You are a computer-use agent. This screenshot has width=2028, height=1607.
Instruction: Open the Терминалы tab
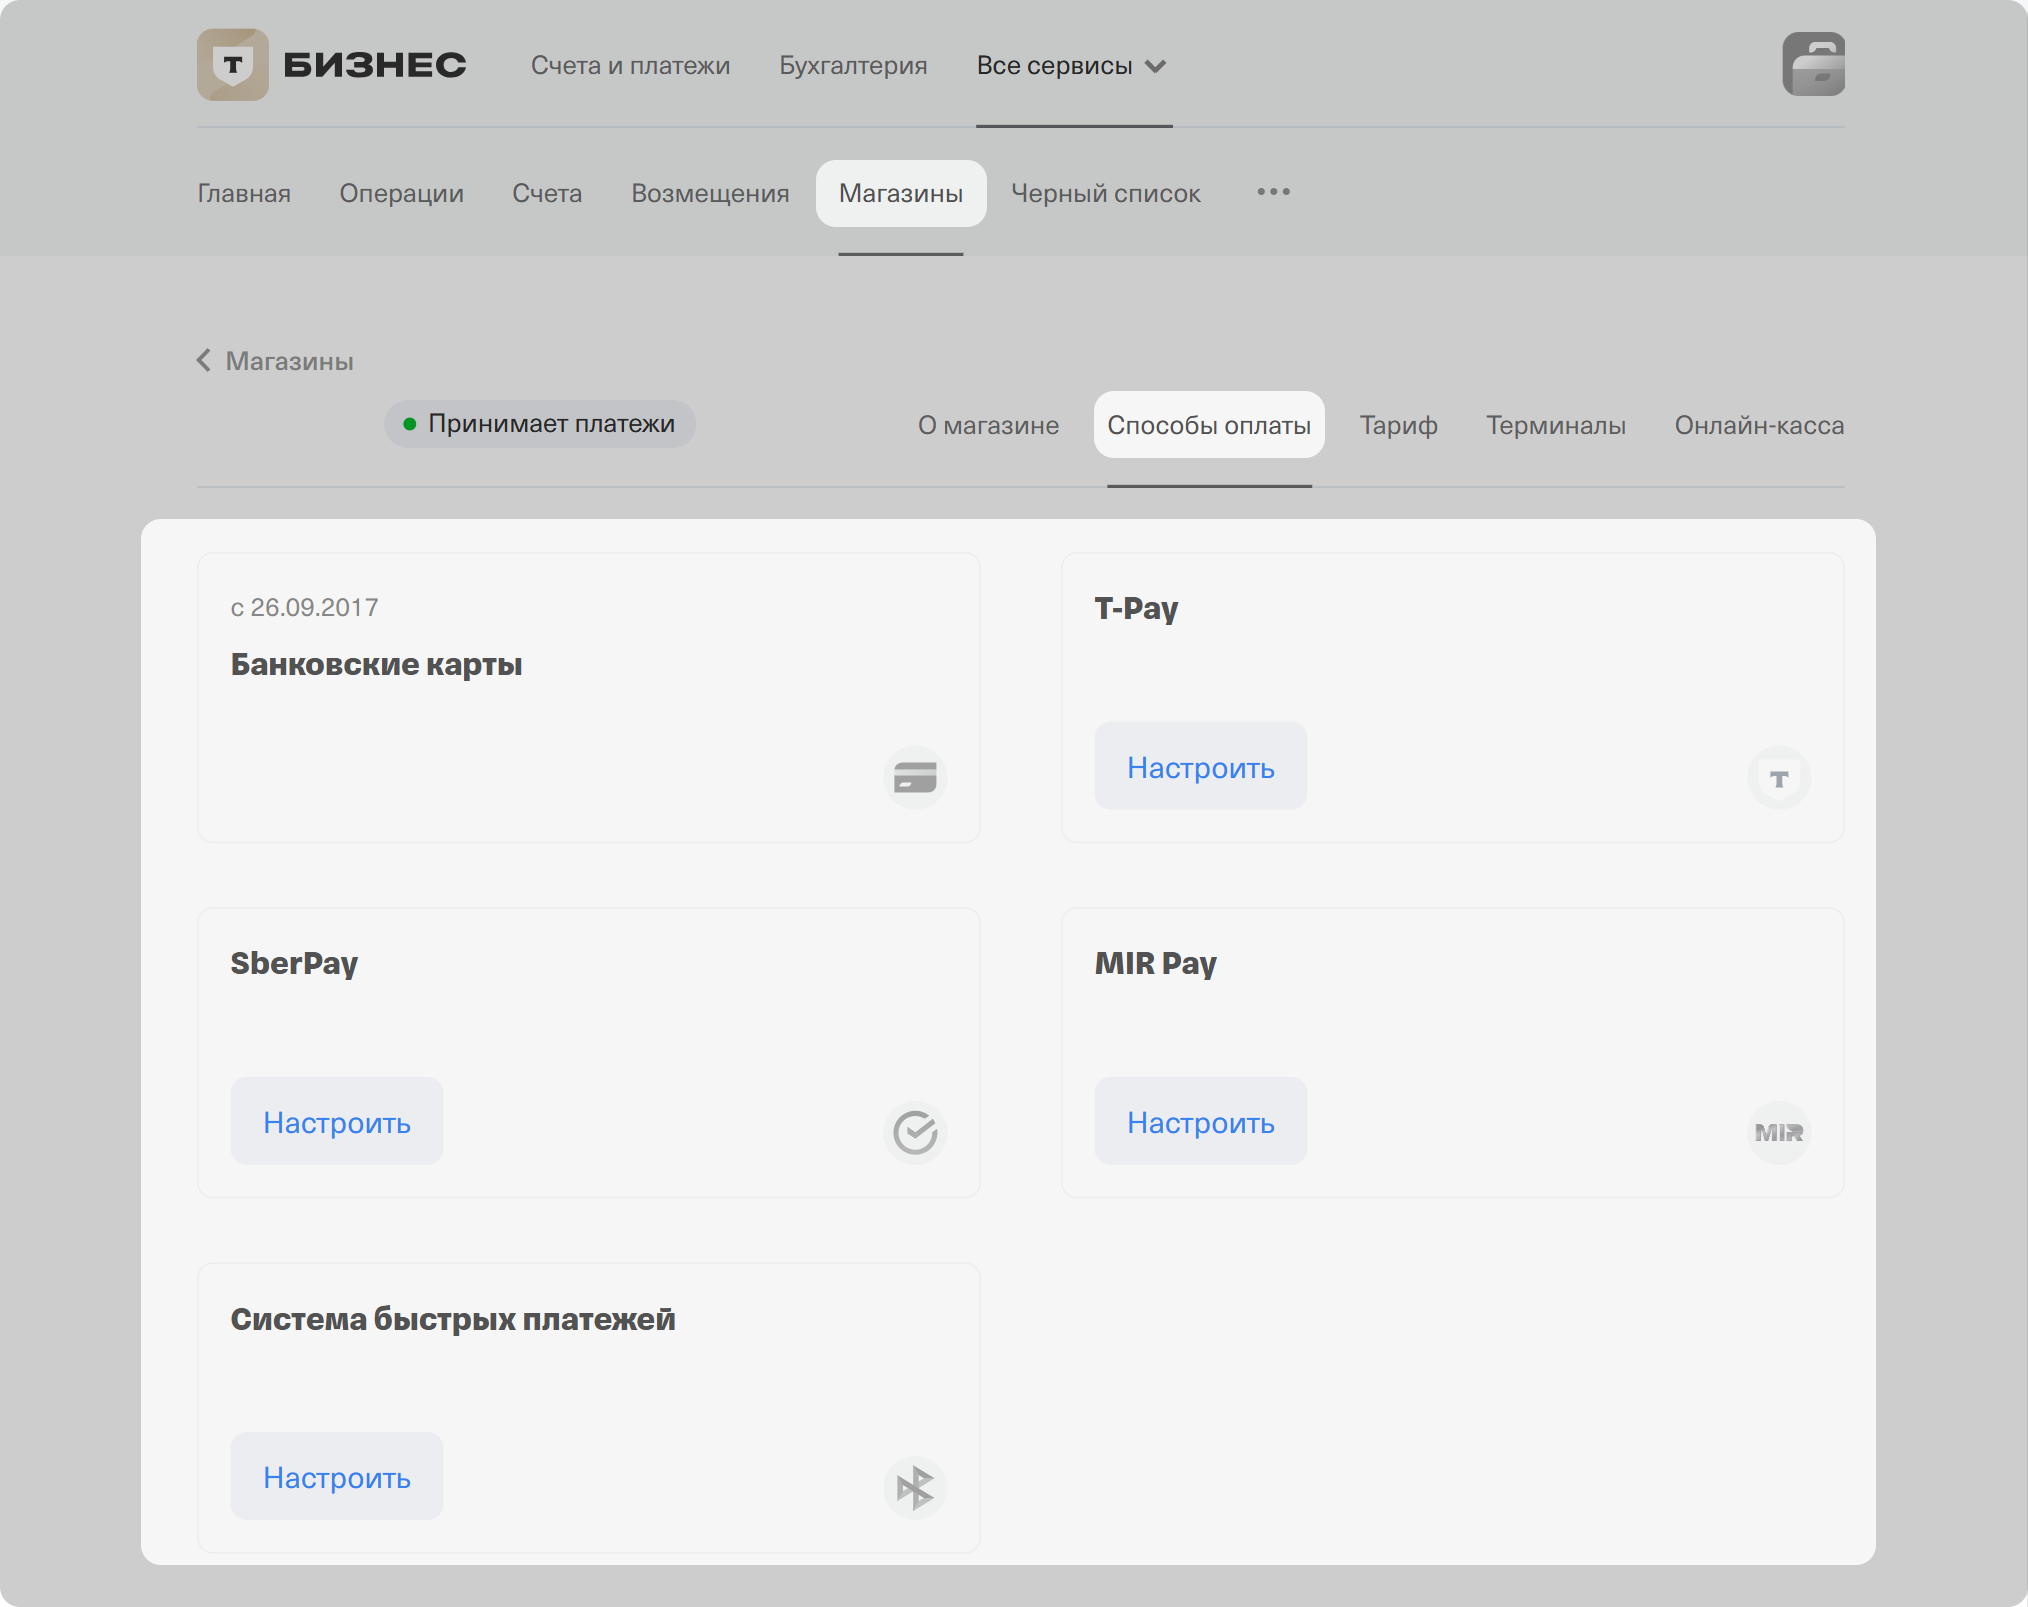point(1556,425)
